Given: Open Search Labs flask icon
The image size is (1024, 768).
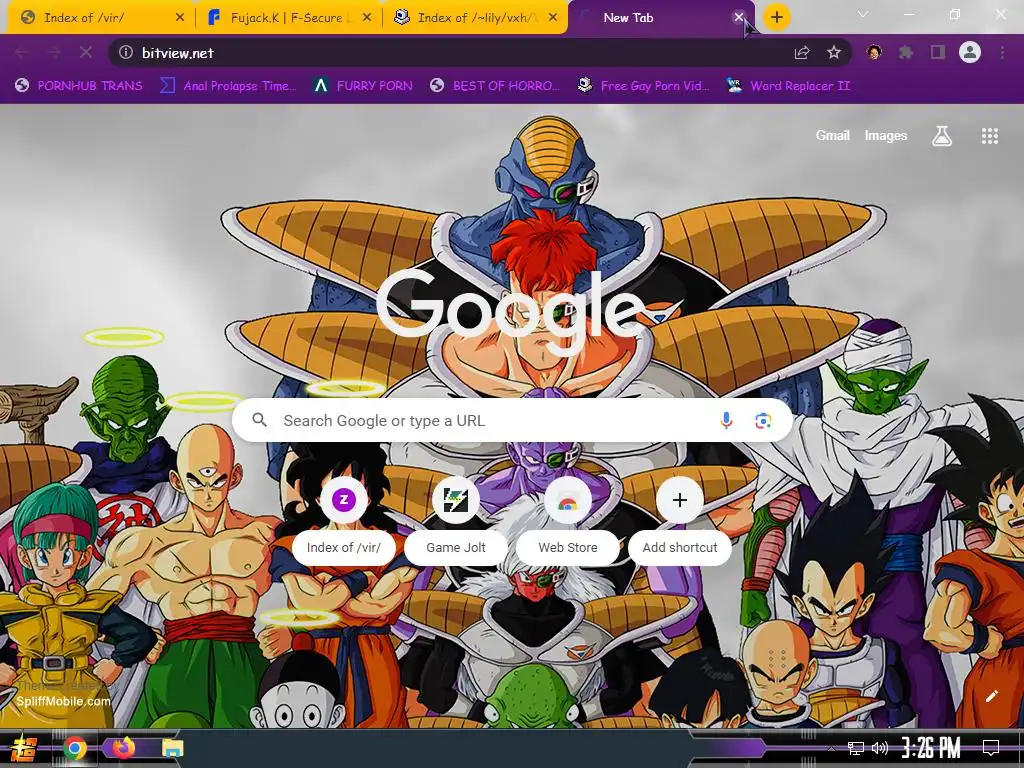Looking at the screenshot, I should 942,136.
